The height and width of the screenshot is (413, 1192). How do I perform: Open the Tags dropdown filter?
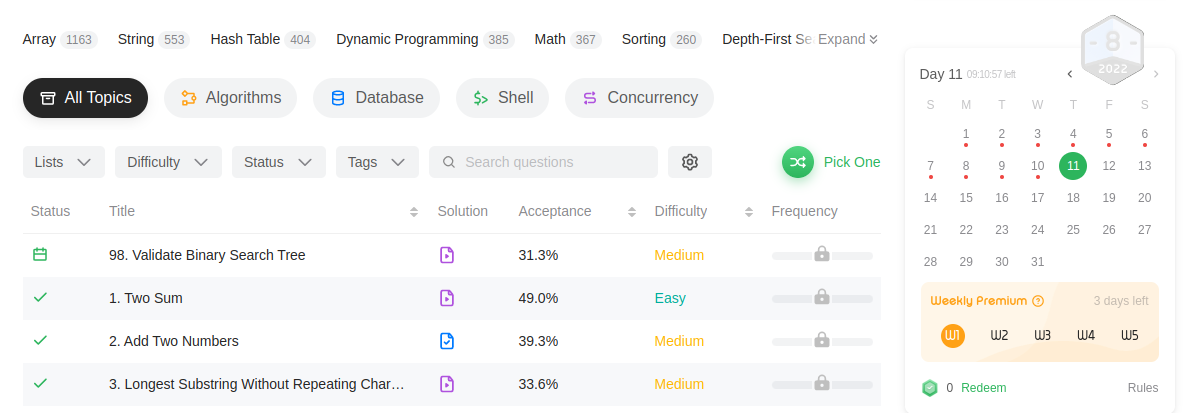point(376,162)
